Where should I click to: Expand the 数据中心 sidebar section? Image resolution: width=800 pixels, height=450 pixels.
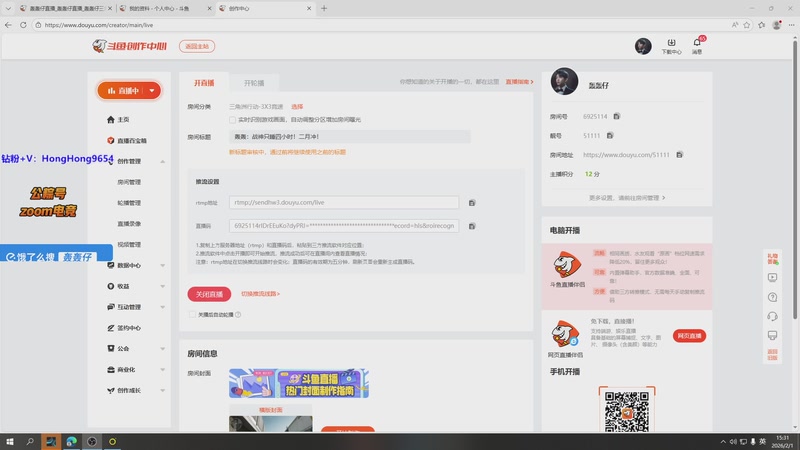[162, 265]
